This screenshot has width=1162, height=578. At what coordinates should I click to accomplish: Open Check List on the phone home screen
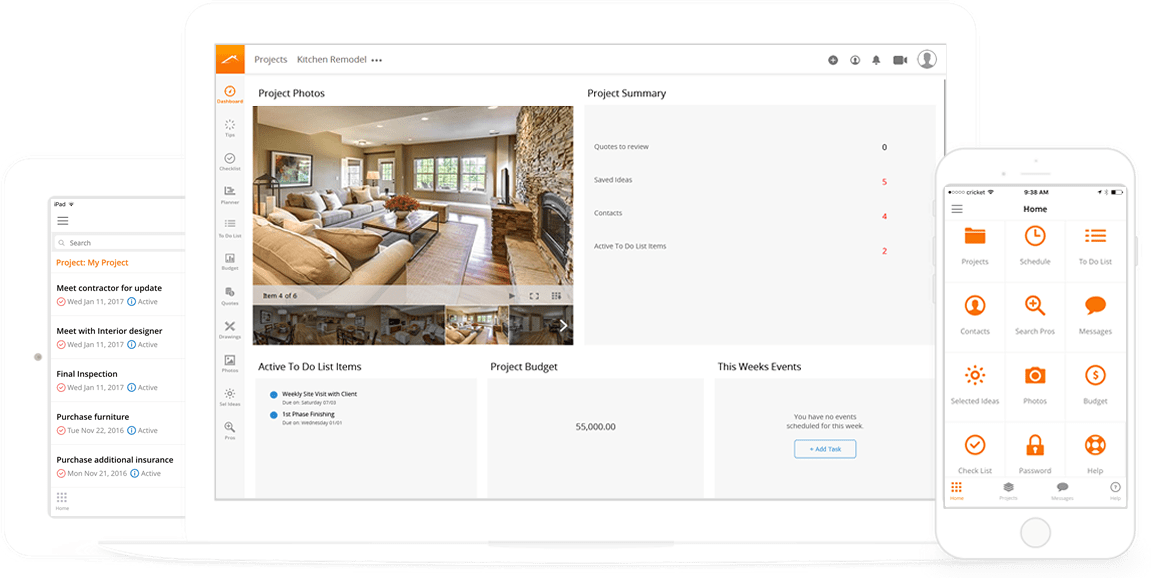(975, 454)
